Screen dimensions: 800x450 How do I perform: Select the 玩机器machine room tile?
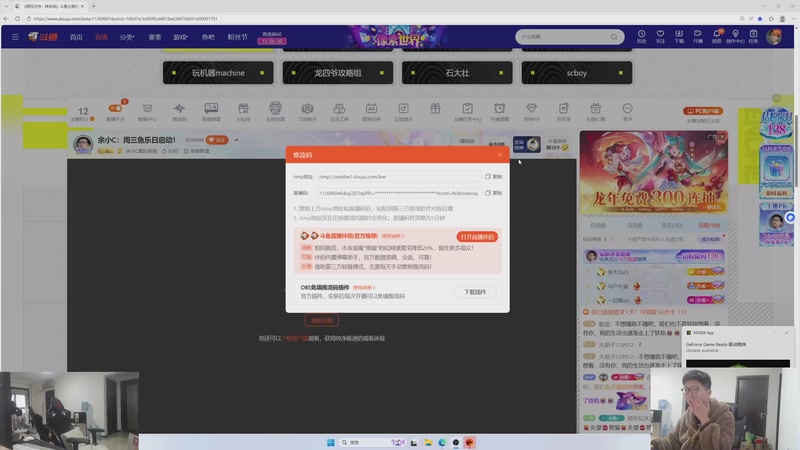click(x=218, y=73)
